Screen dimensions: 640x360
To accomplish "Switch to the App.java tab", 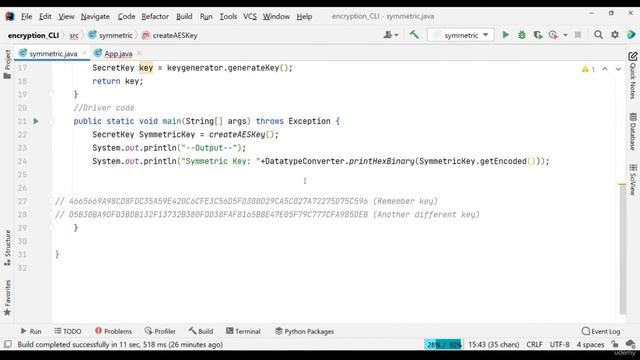I will click(118, 53).
